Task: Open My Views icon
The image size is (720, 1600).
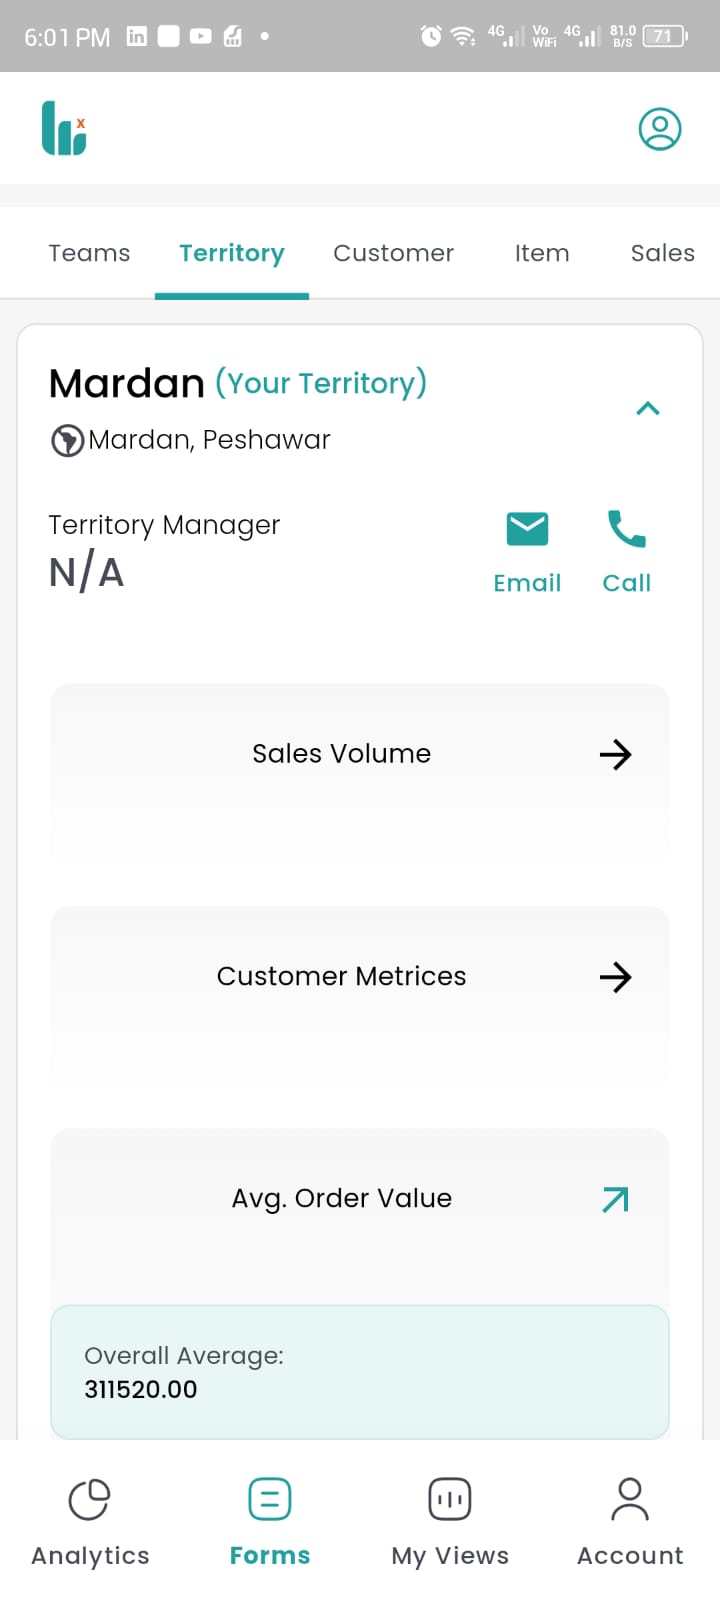Action: (450, 1499)
